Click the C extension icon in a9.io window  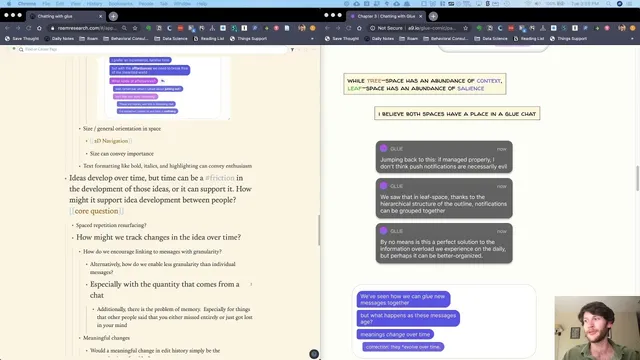(x=500, y=28)
